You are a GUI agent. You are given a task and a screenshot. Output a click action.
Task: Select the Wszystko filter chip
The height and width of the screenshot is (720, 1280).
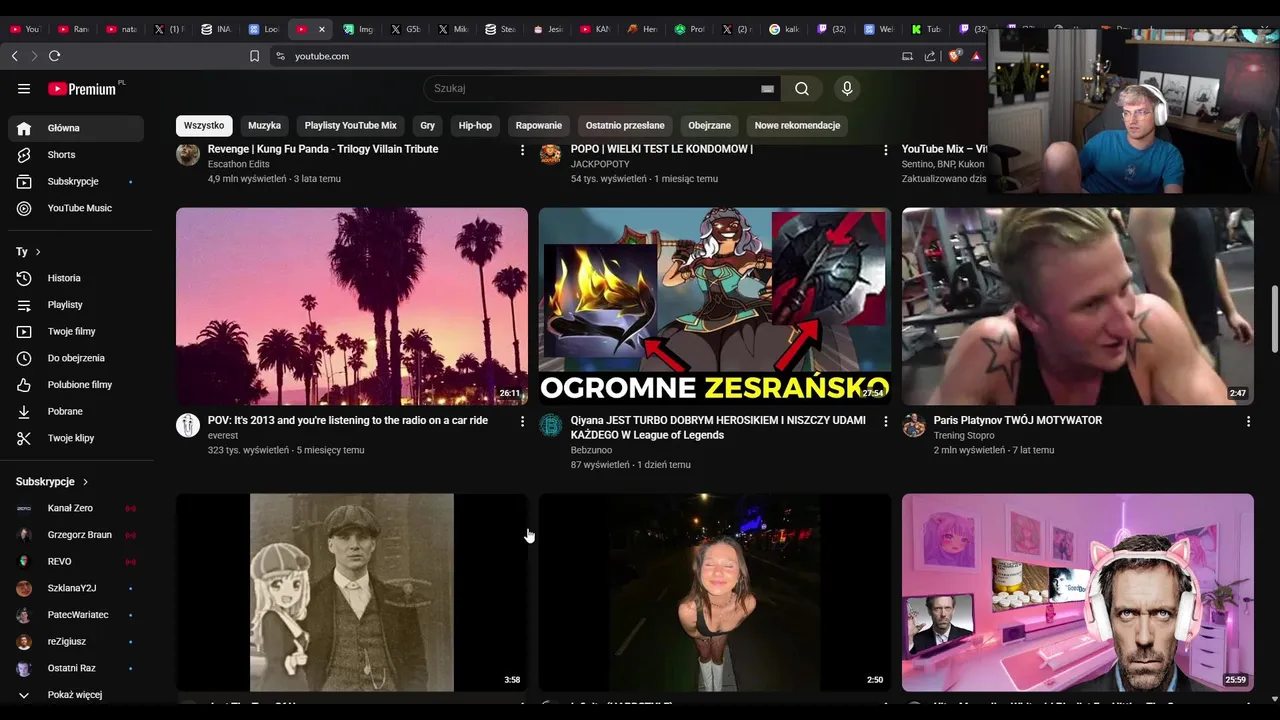pos(204,126)
